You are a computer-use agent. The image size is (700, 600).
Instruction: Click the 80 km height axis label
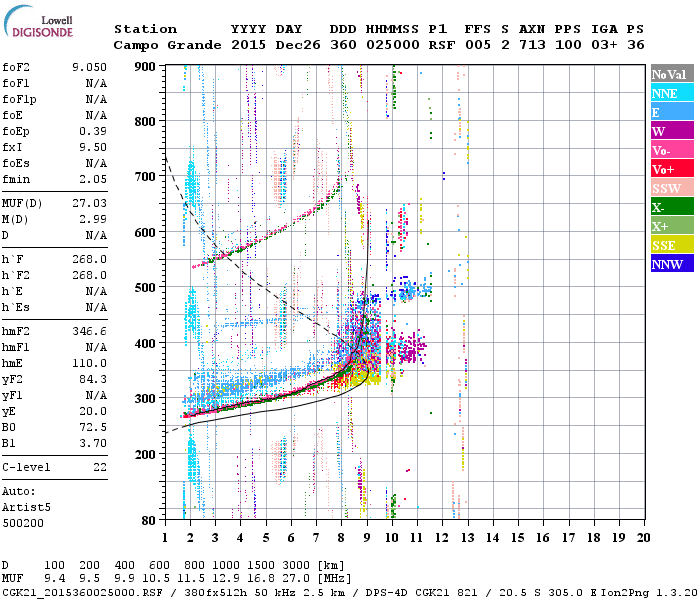[x=149, y=521]
